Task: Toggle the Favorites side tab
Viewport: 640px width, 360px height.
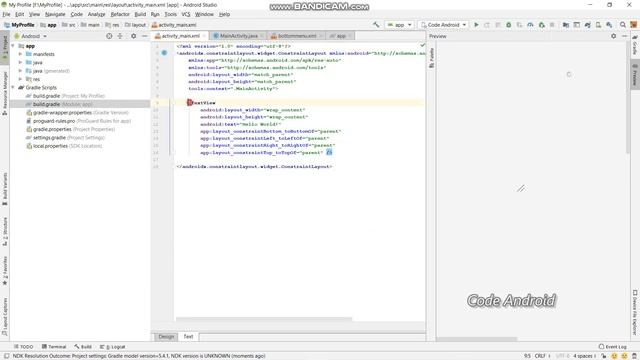Action: pos(5,271)
